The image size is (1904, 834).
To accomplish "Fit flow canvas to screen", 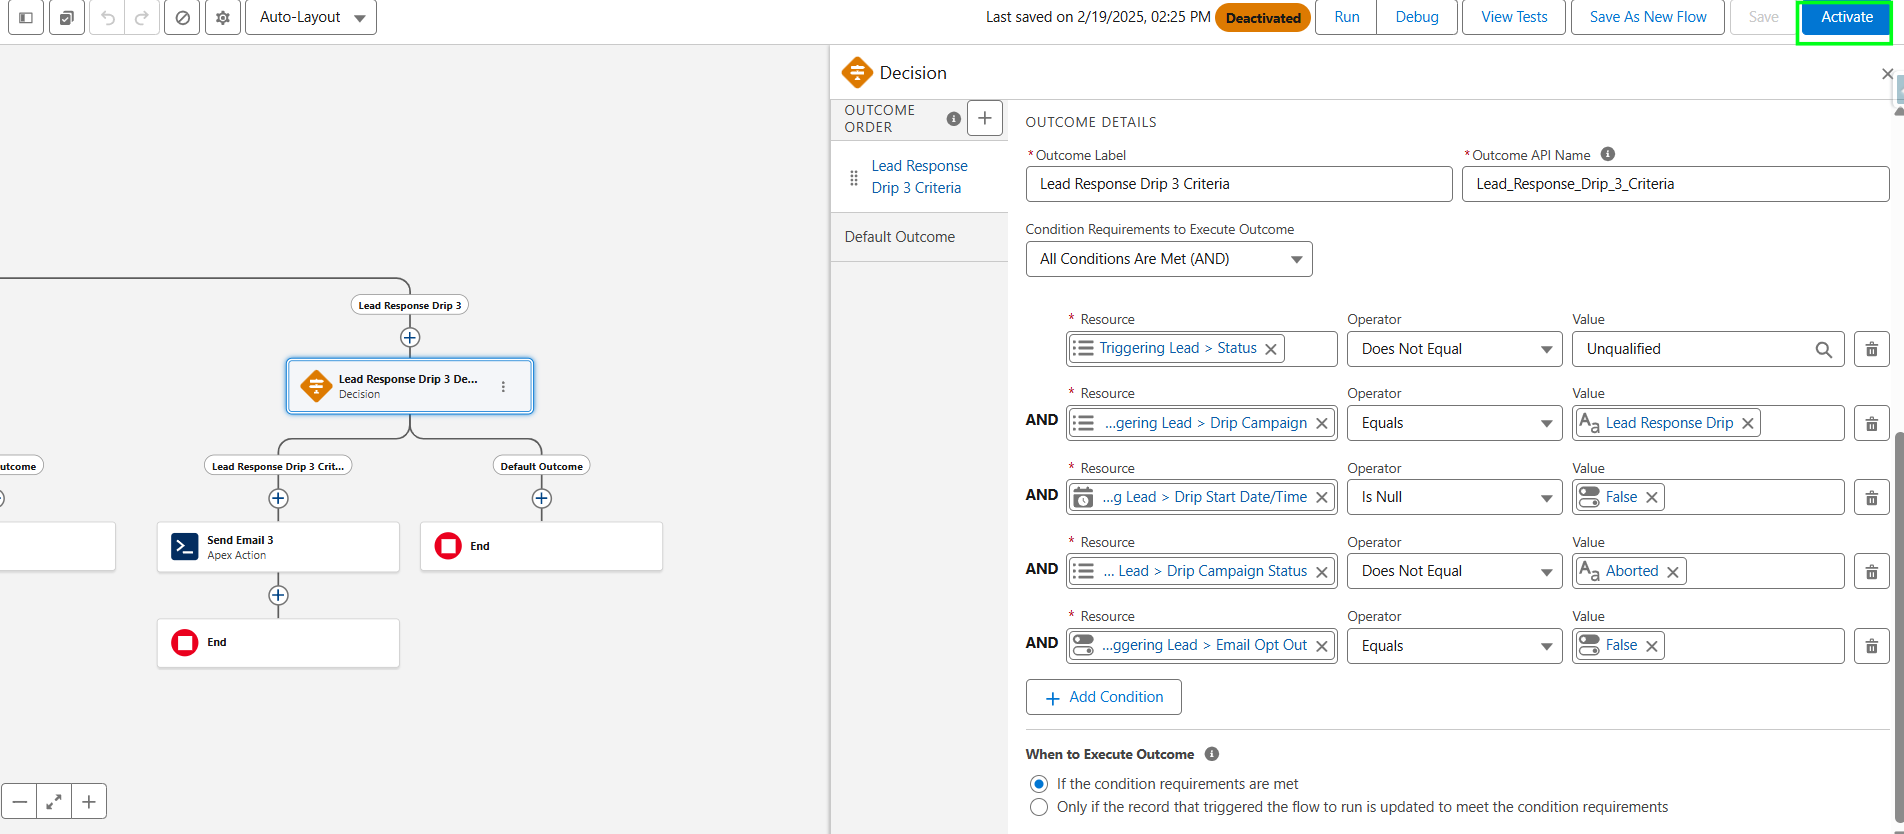I will click(54, 801).
